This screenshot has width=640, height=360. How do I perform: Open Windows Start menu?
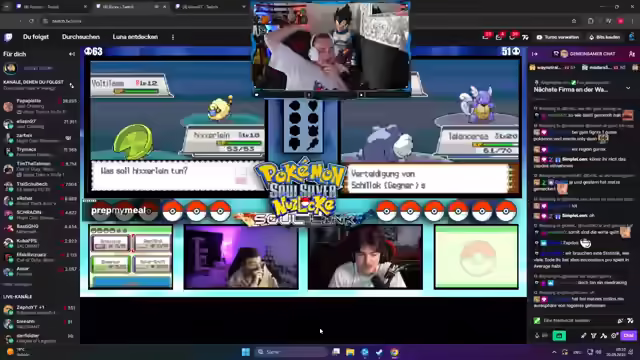[x=245, y=352]
